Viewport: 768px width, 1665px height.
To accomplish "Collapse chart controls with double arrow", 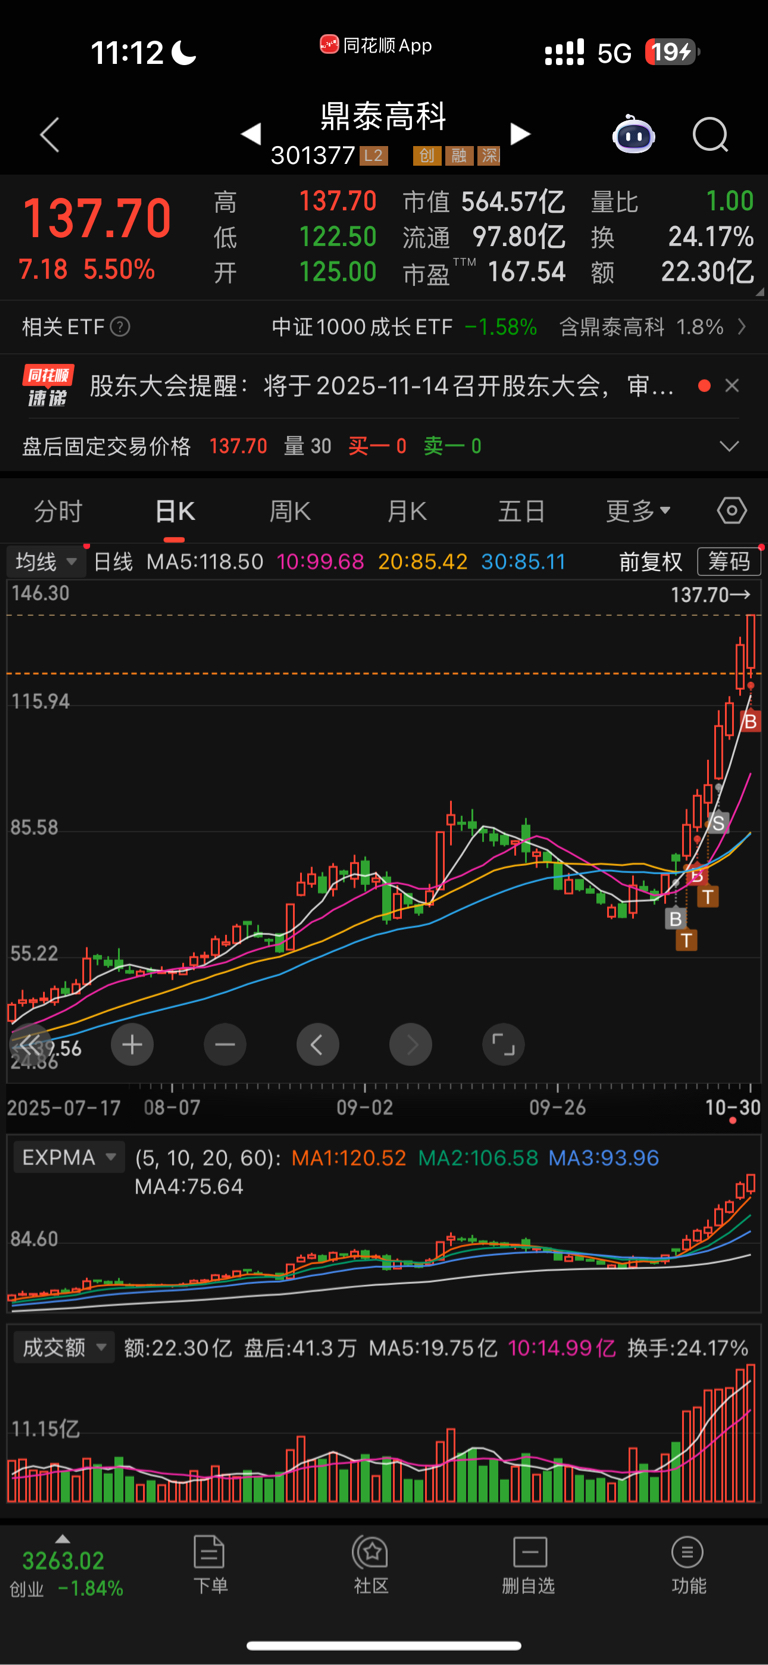I will 30,1045.
